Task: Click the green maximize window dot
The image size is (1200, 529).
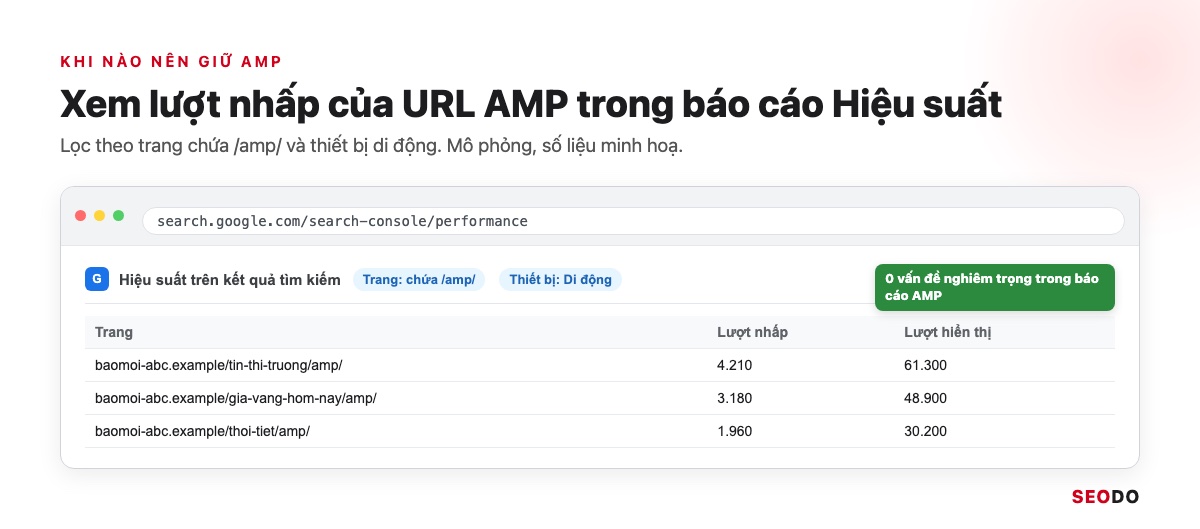Action: pos(119,216)
